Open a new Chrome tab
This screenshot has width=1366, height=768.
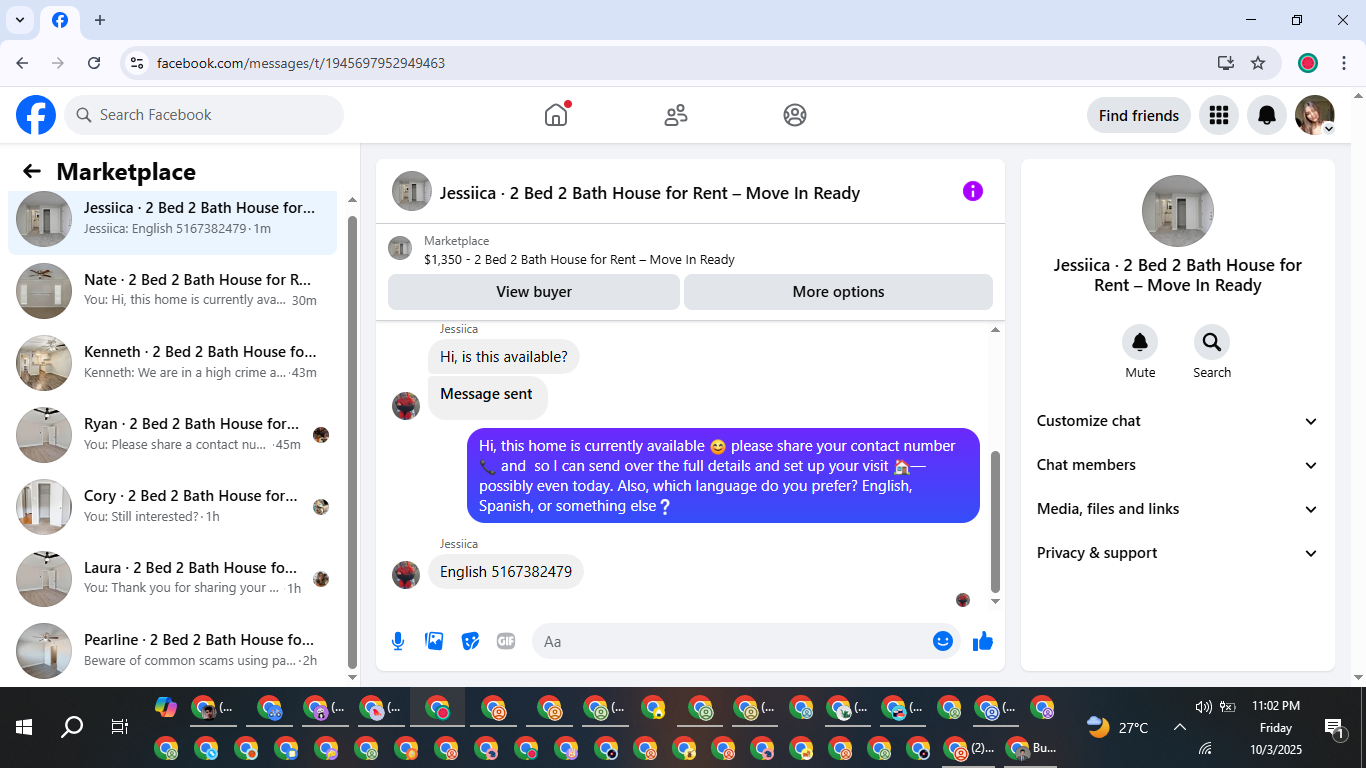point(100,20)
